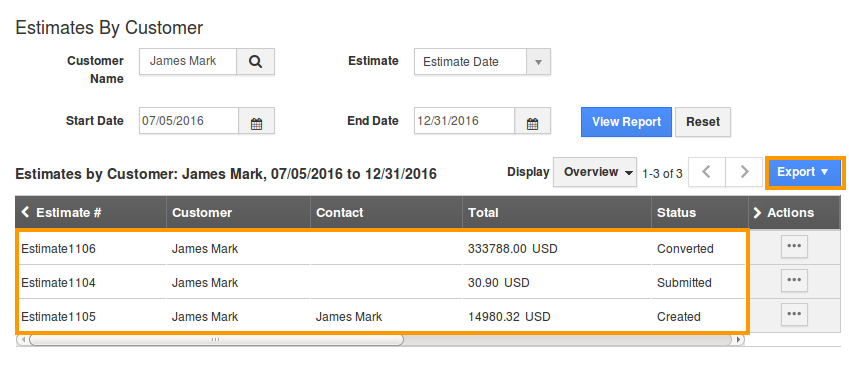This screenshot has height=366, width=849.
Task: Click customer James Mark in Estimate1106 row
Action: 205,249
